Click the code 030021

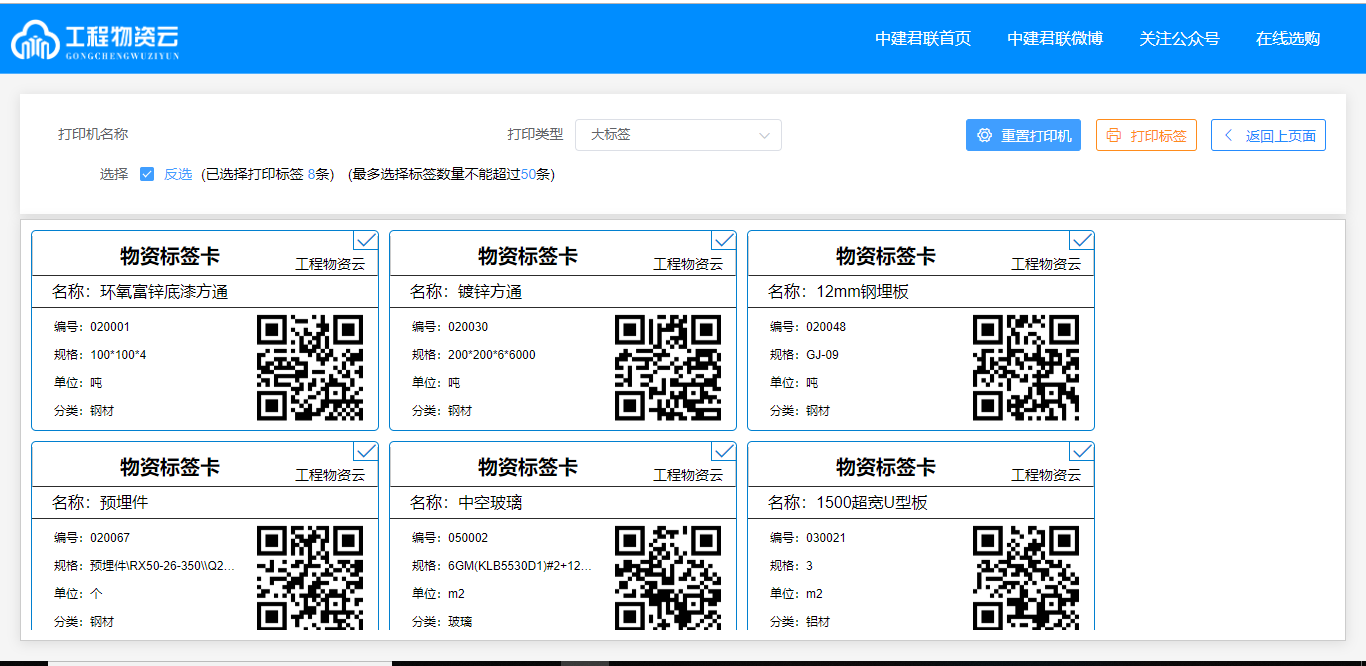pos(826,538)
